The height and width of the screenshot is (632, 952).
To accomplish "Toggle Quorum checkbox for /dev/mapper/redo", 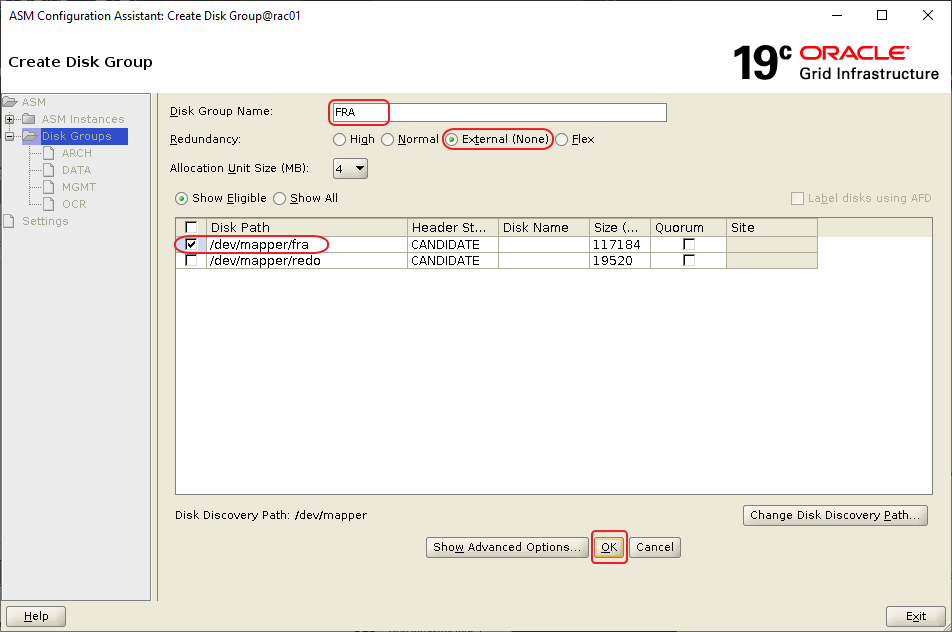I will click(x=688, y=260).
